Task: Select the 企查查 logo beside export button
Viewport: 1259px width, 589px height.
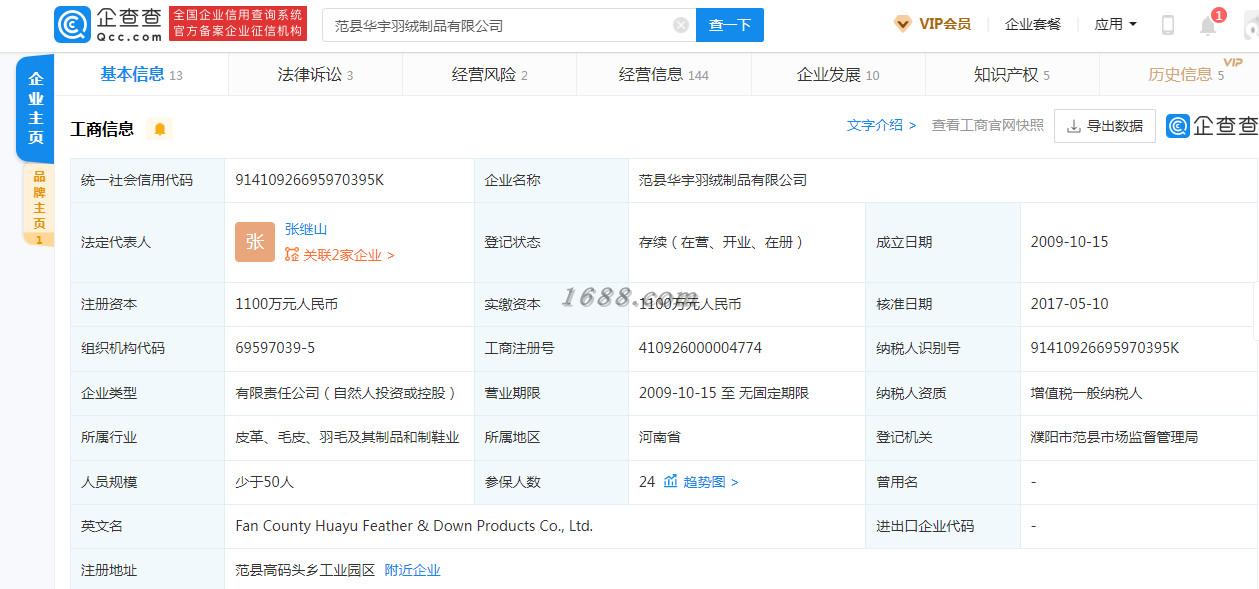Action: point(1211,126)
